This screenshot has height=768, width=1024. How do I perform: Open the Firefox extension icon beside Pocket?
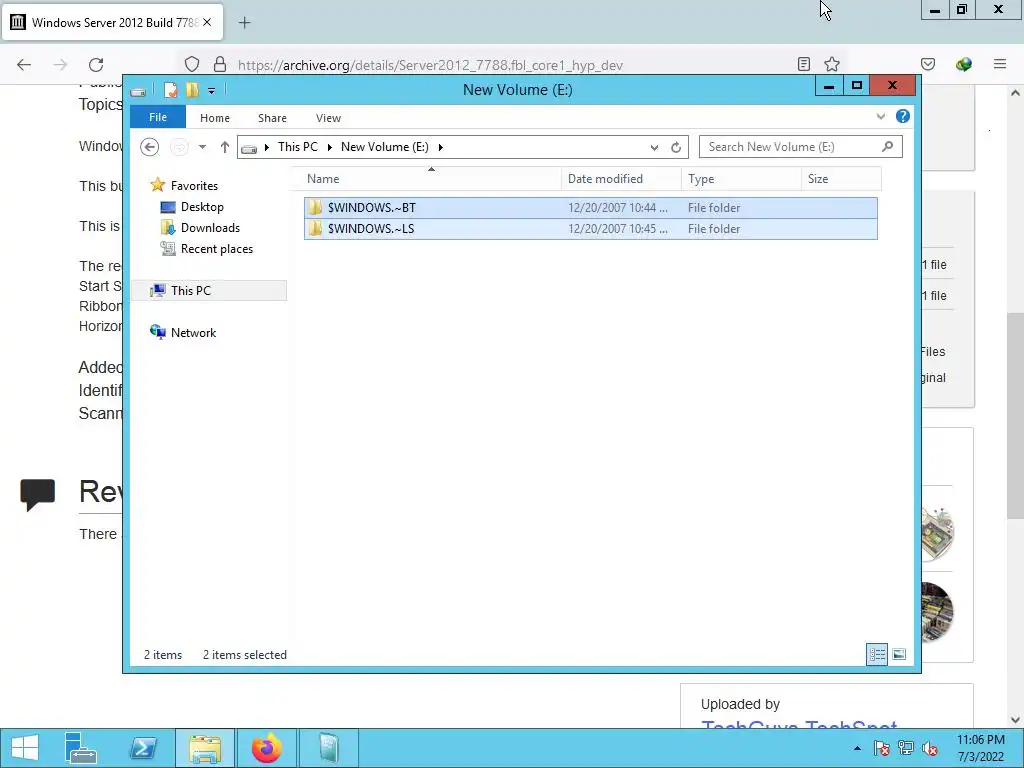click(x=964, y=64)
